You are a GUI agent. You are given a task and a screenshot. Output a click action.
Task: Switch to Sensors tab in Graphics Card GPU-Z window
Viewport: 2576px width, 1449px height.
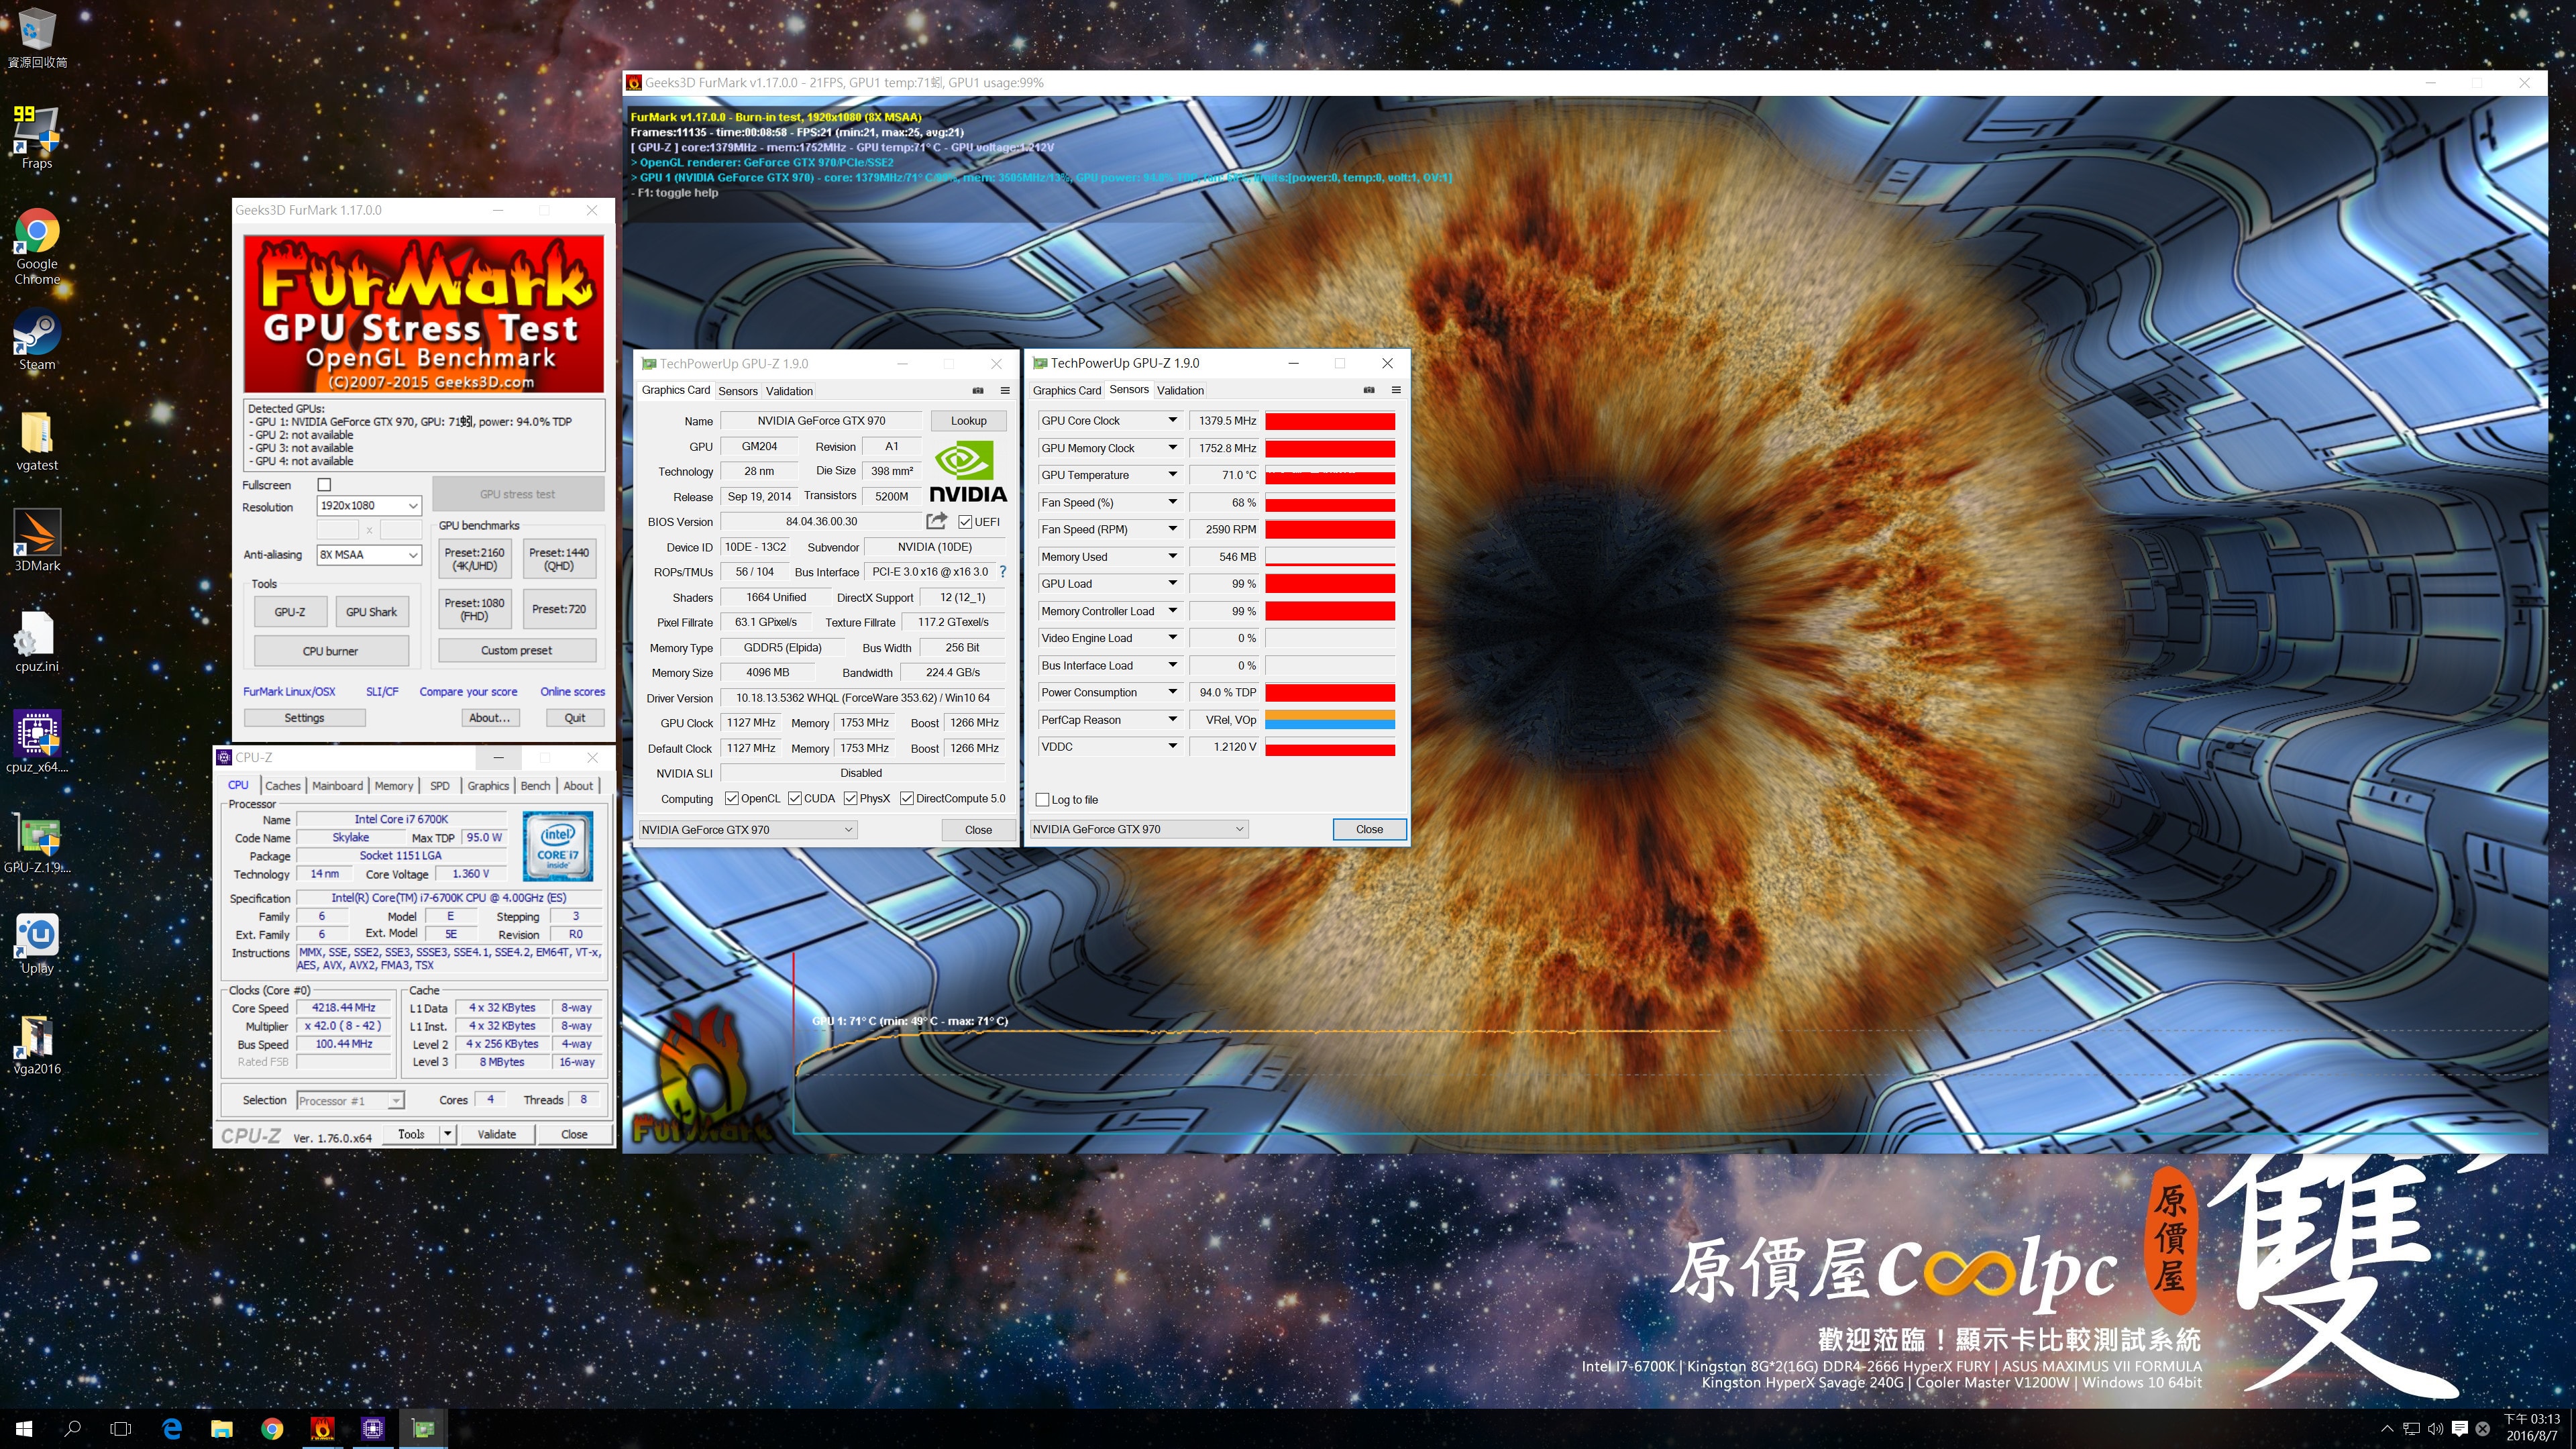[738, 391]
